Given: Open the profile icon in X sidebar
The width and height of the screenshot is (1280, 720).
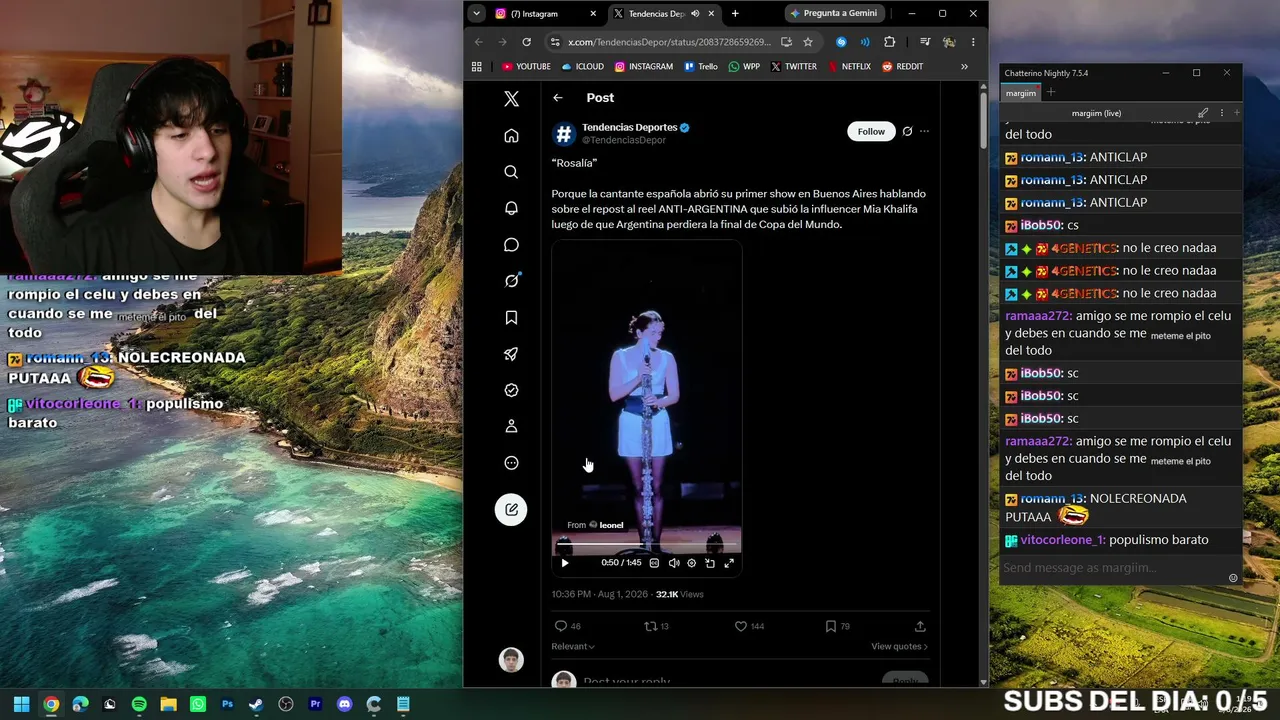Looking at the screenshot, I should (511, 426).
